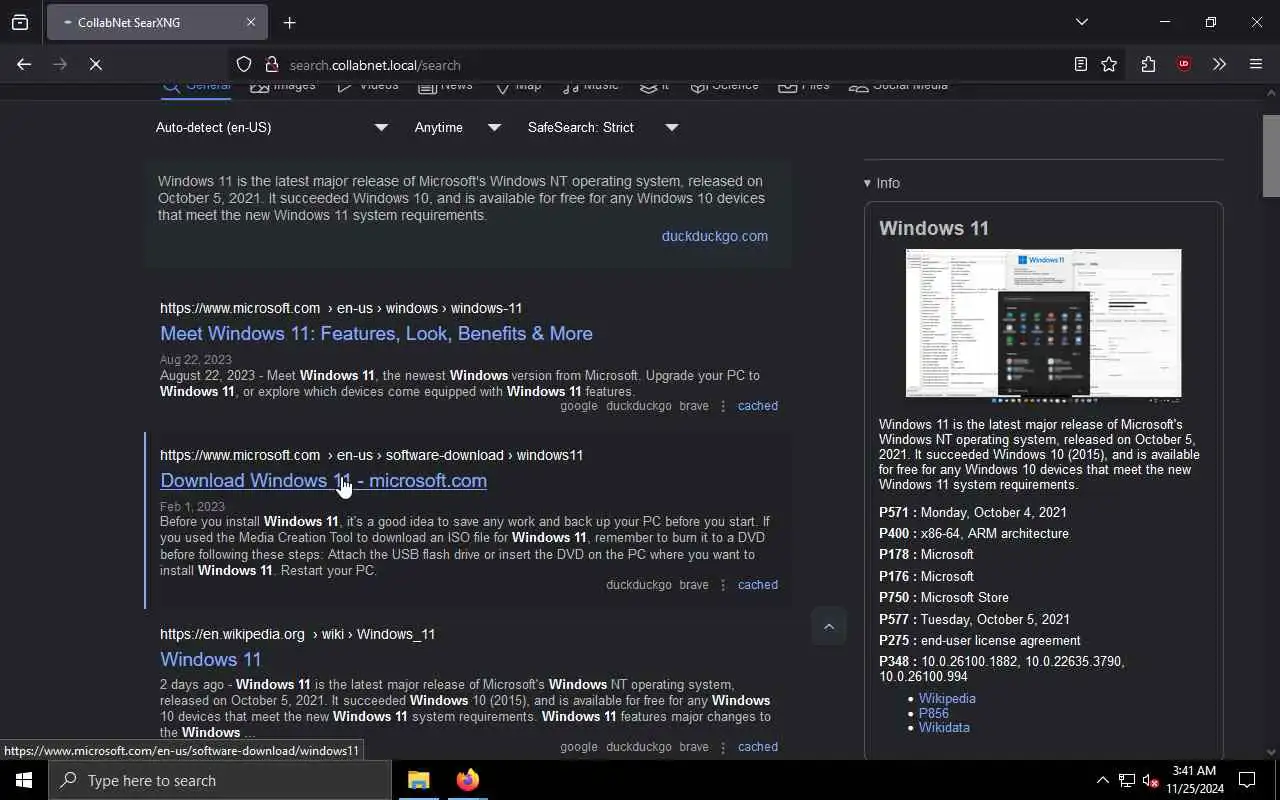Toggle reader view for this page
1280x800 pixels.
click(1080, 64)
